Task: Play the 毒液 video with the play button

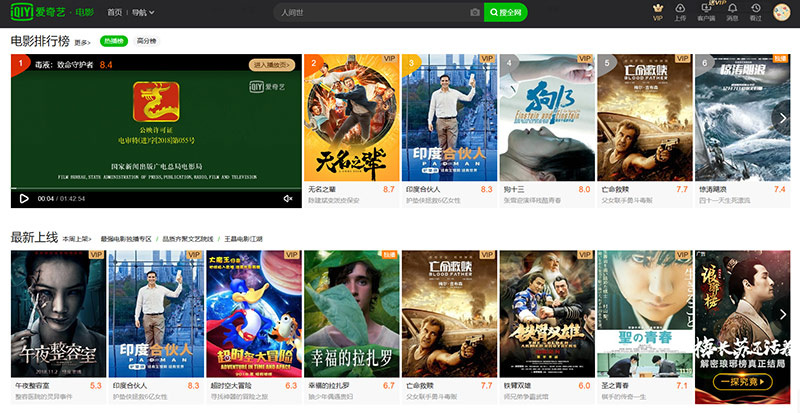Action: click(x=24, y=199)
